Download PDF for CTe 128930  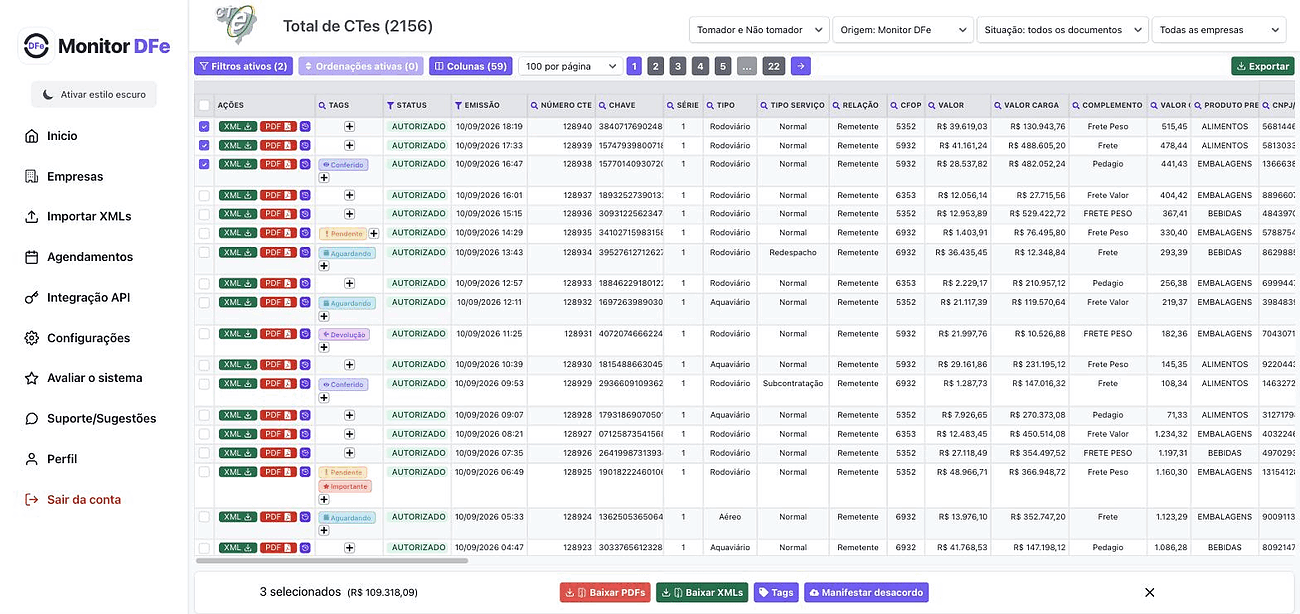click(x=278, y=364)
